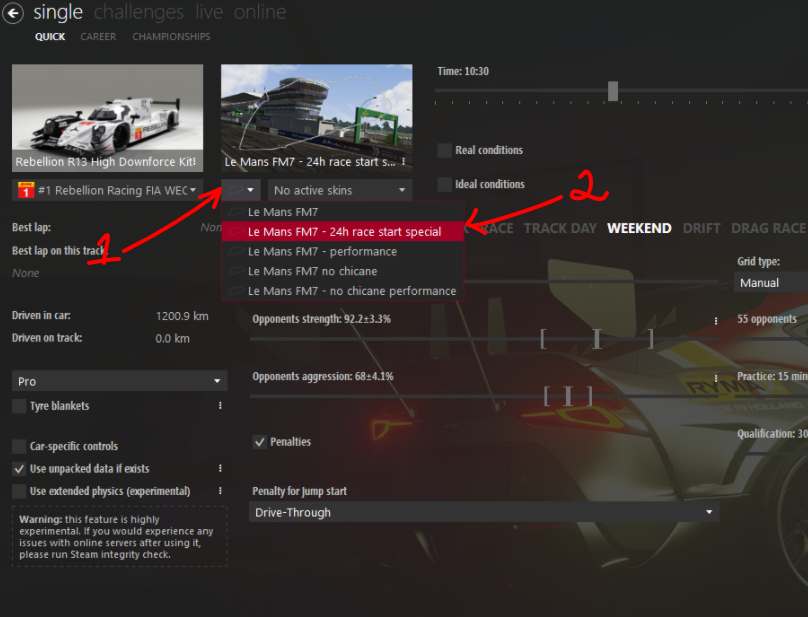The image size is (808, 617).
Task: Switch to the Championships tab
Action: (171, 37)
